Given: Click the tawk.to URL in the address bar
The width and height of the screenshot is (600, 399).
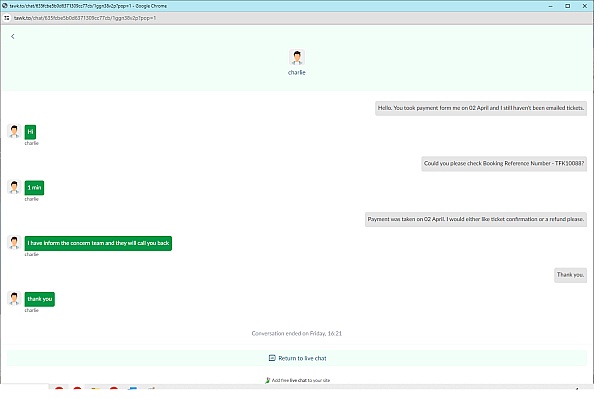Looking at the screenshot, I should coord(85,18).
